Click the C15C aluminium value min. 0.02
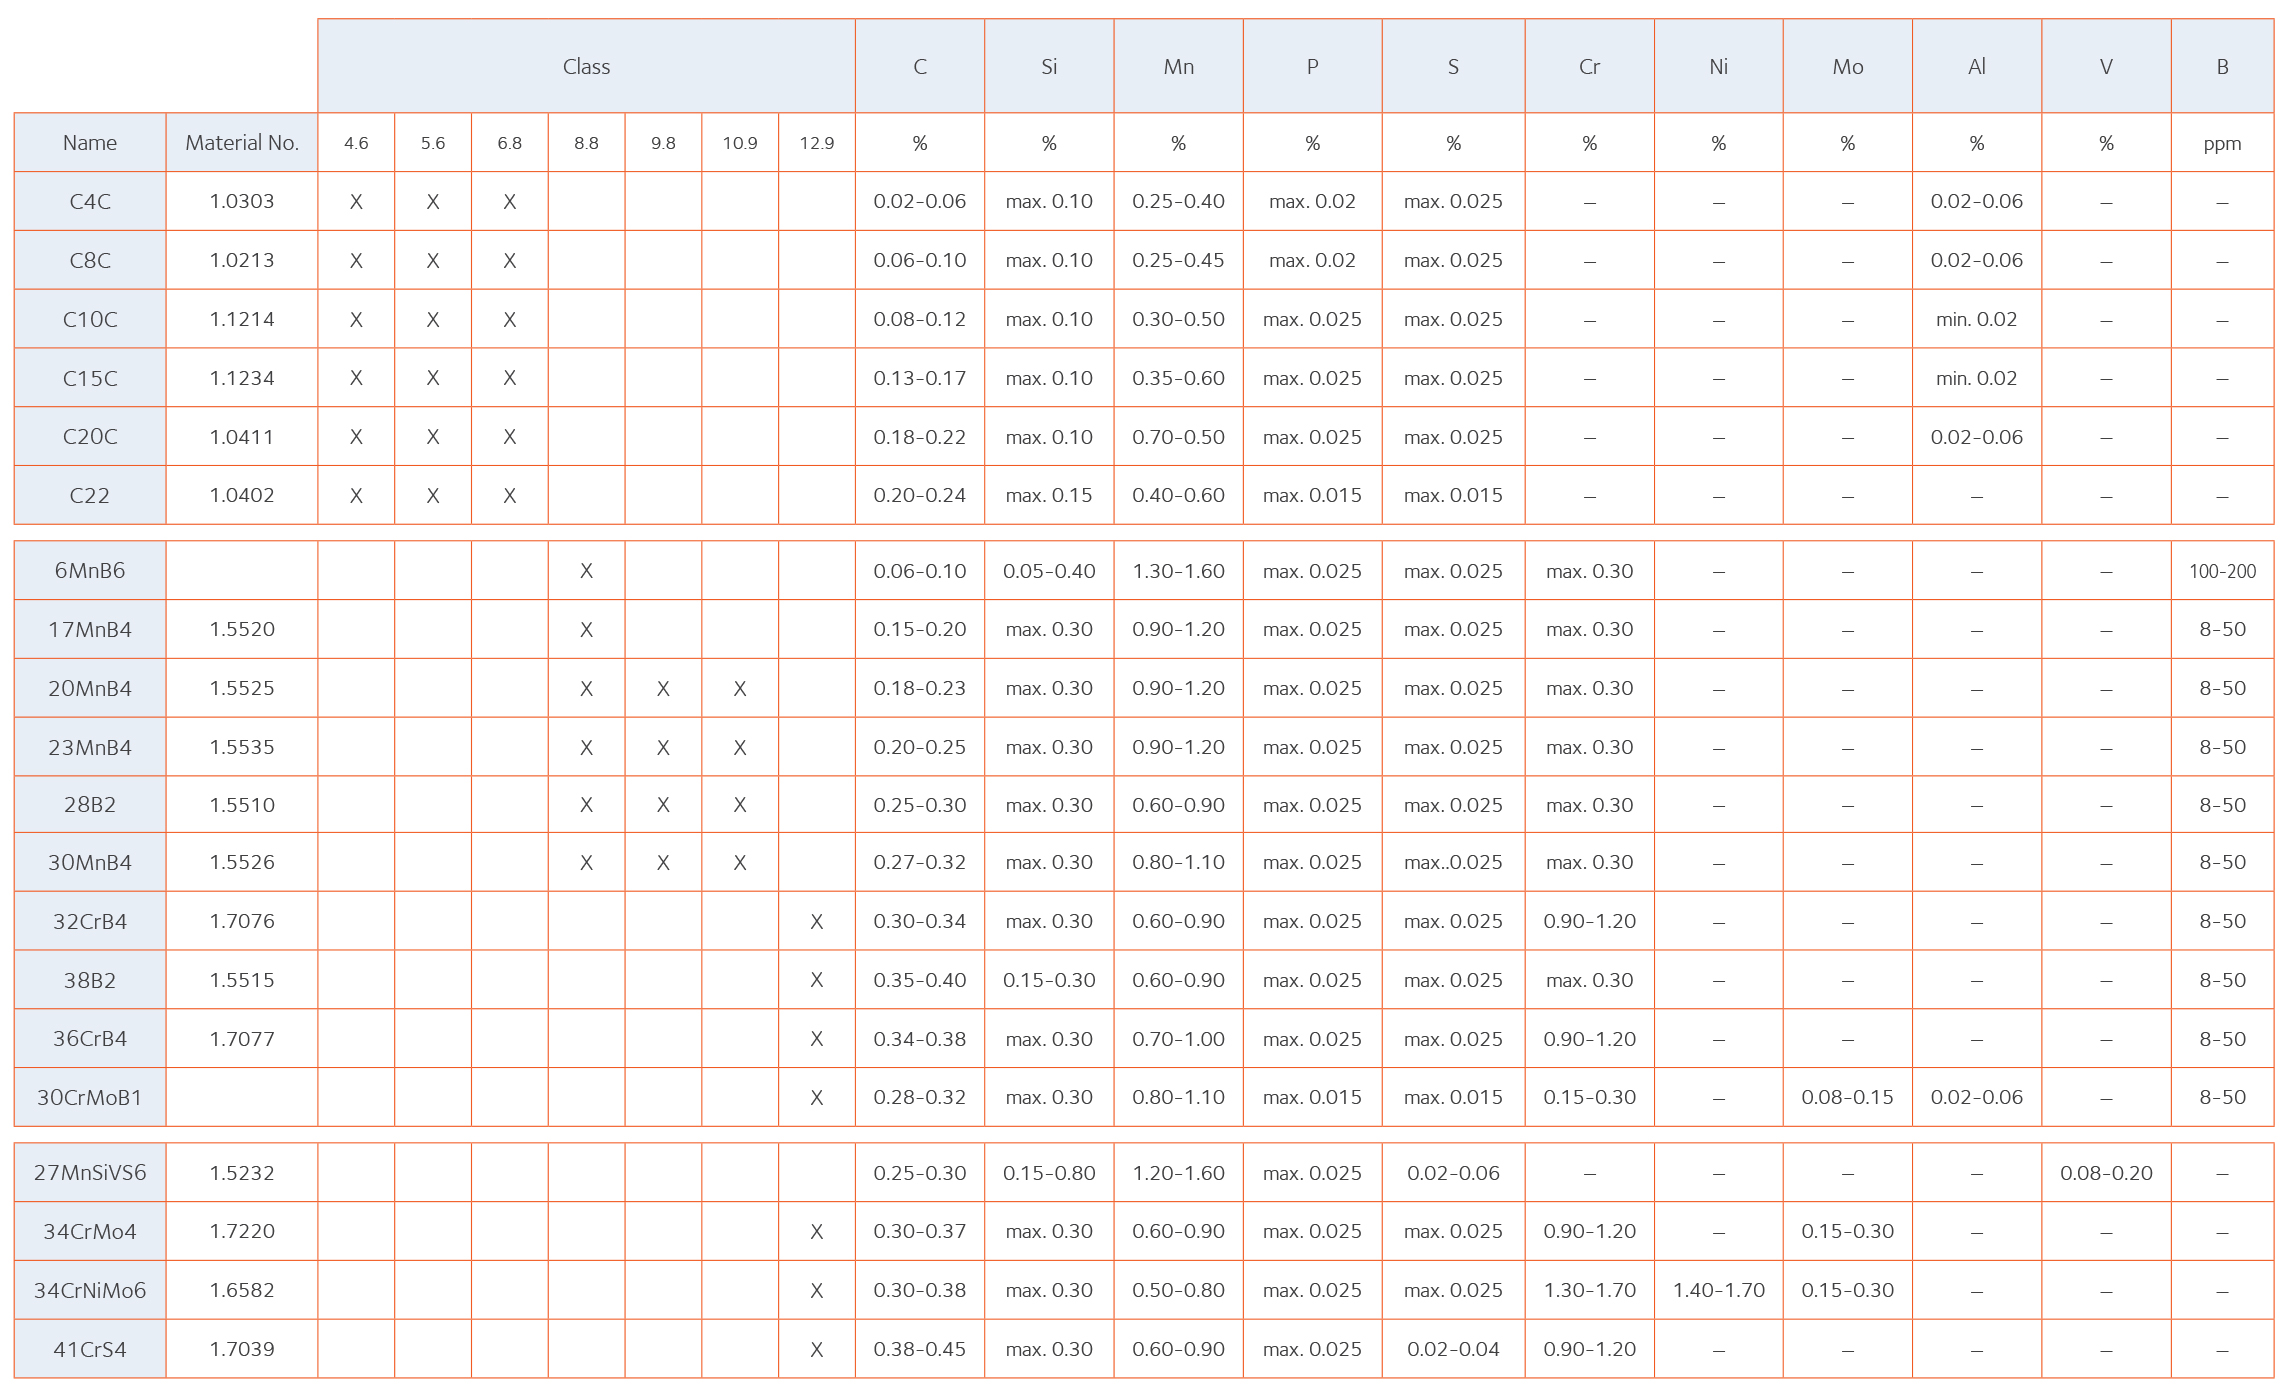The height and width of the screenshot is (1391, 2284). 1976,379
